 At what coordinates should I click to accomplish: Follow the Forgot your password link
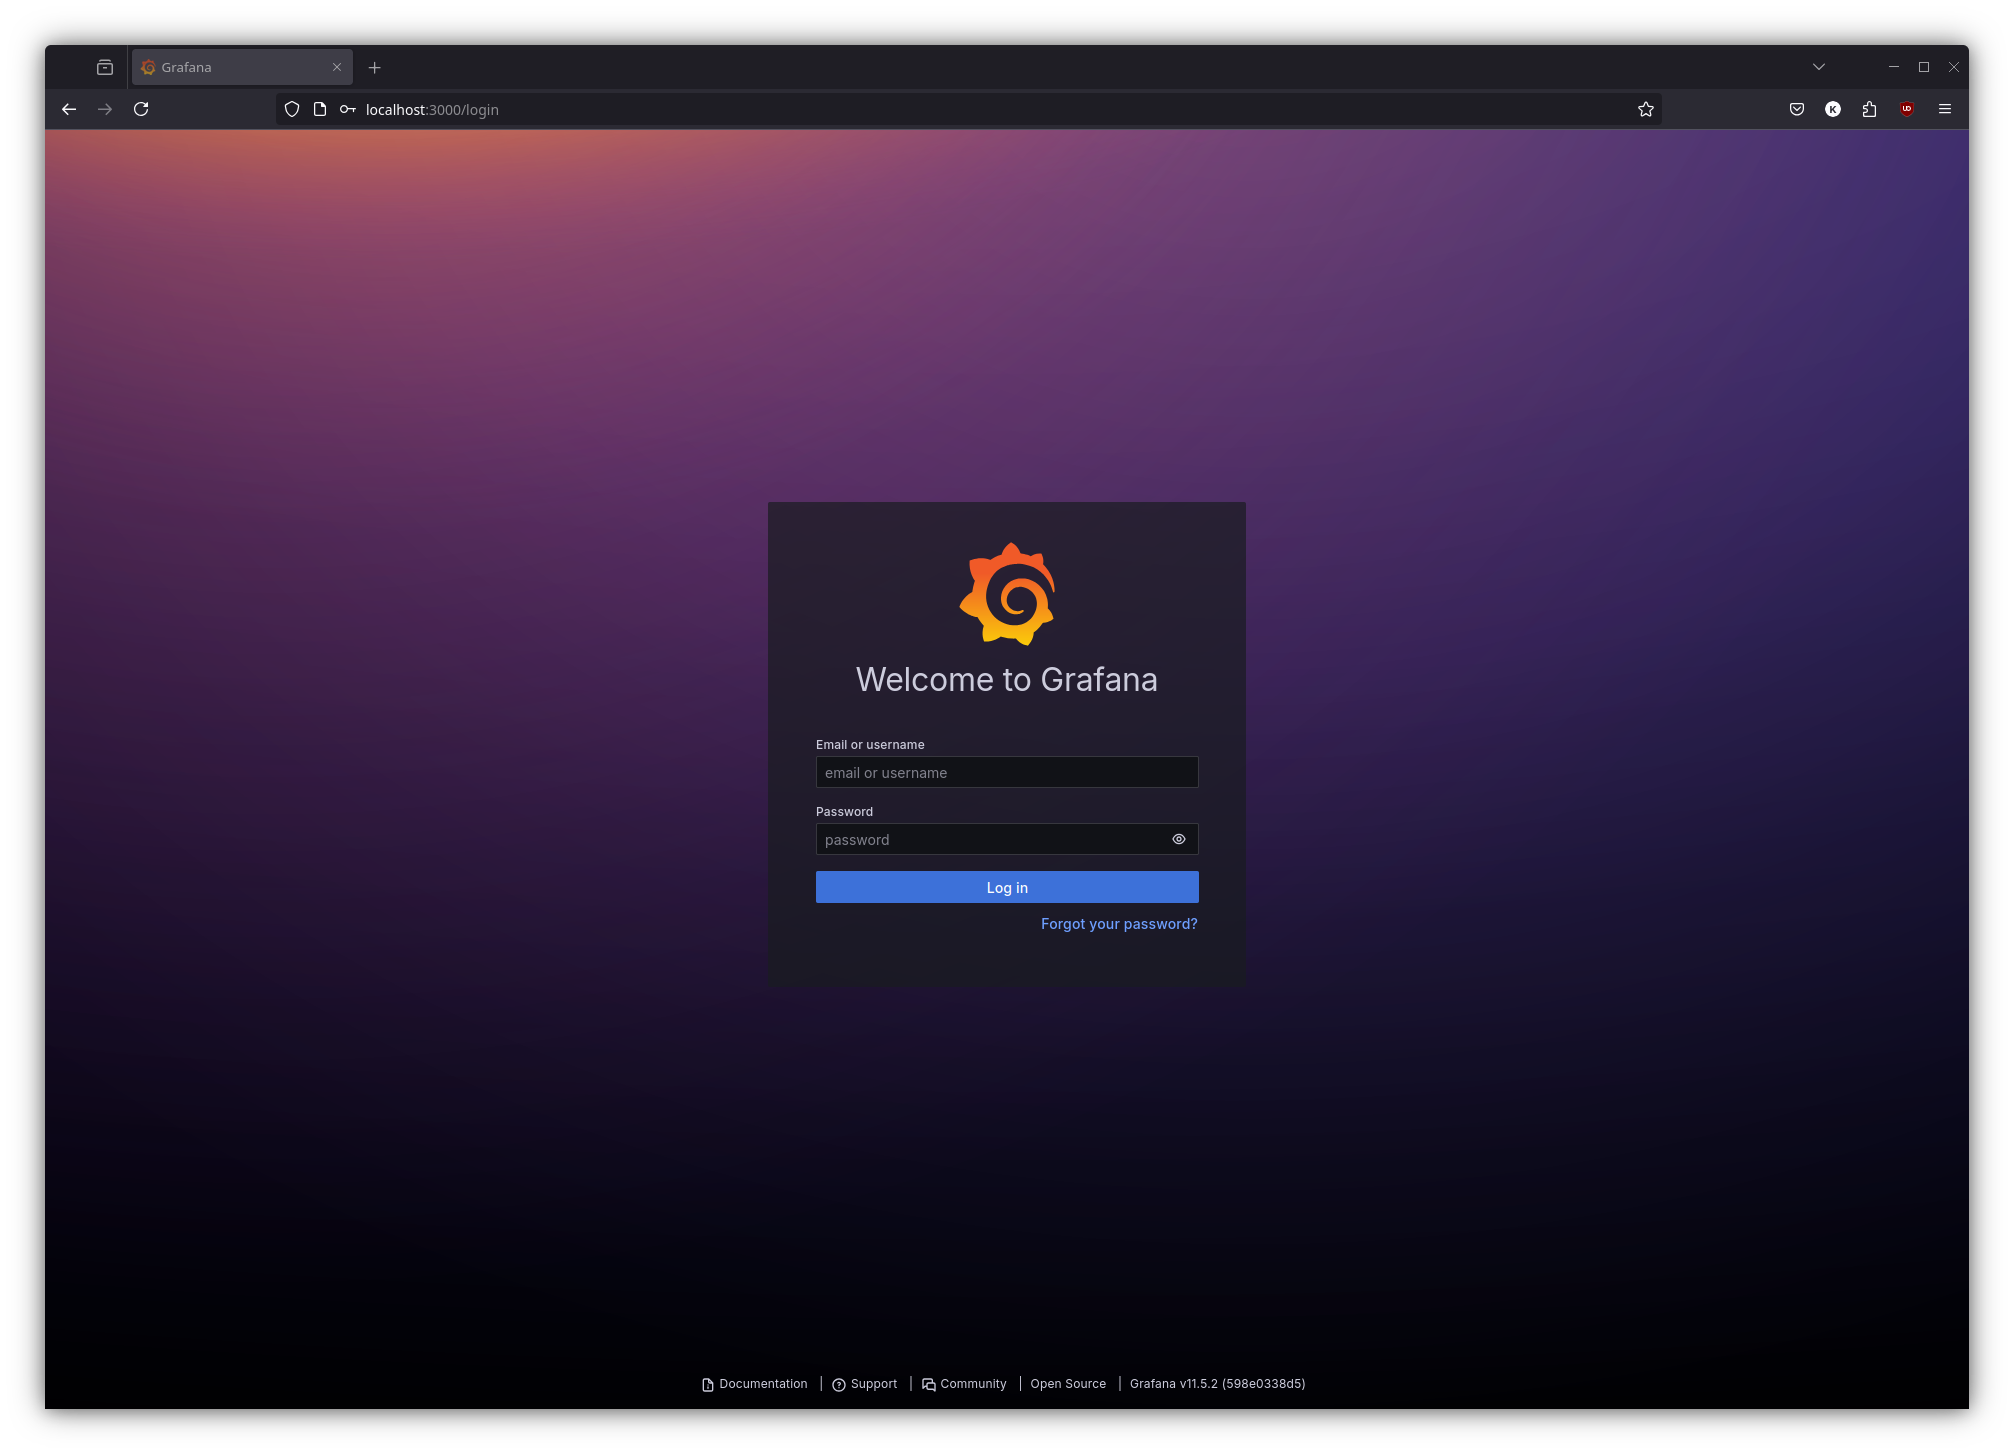[1119, 924]
